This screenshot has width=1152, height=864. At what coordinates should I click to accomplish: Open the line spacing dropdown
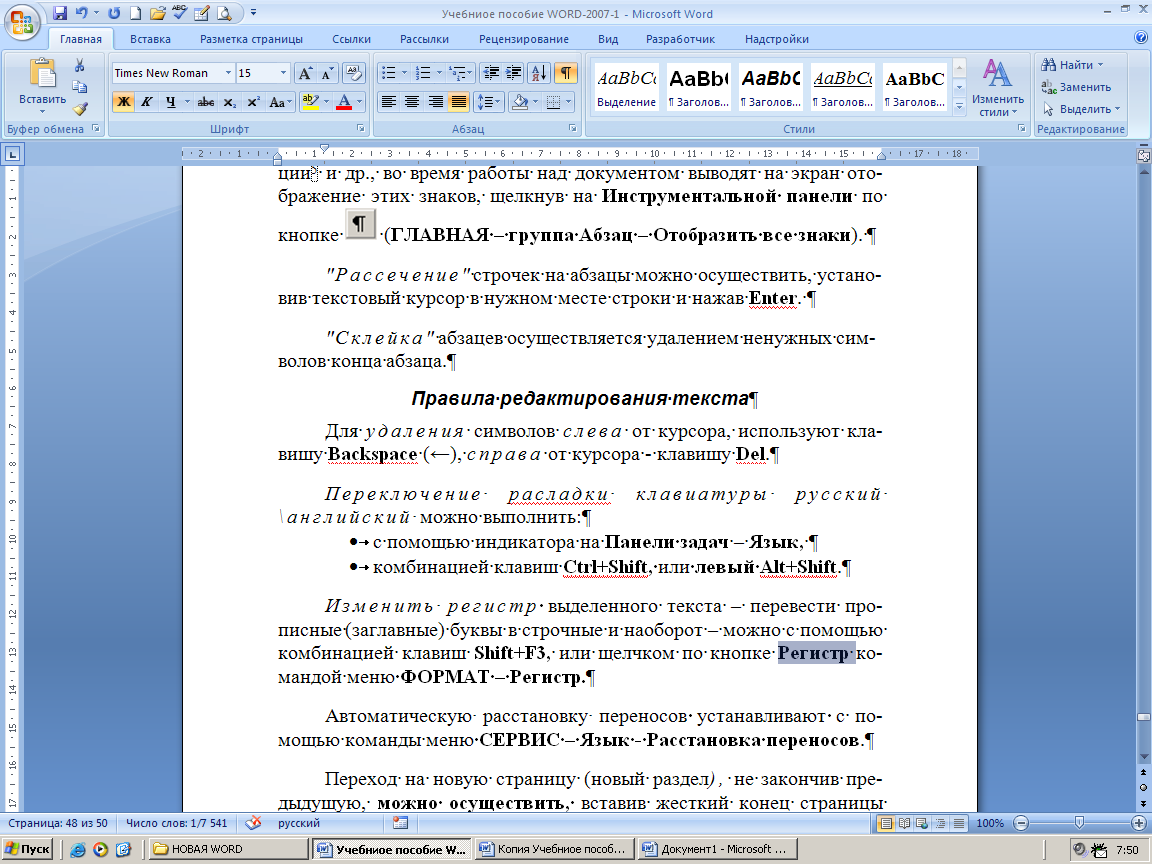[488, 102]
